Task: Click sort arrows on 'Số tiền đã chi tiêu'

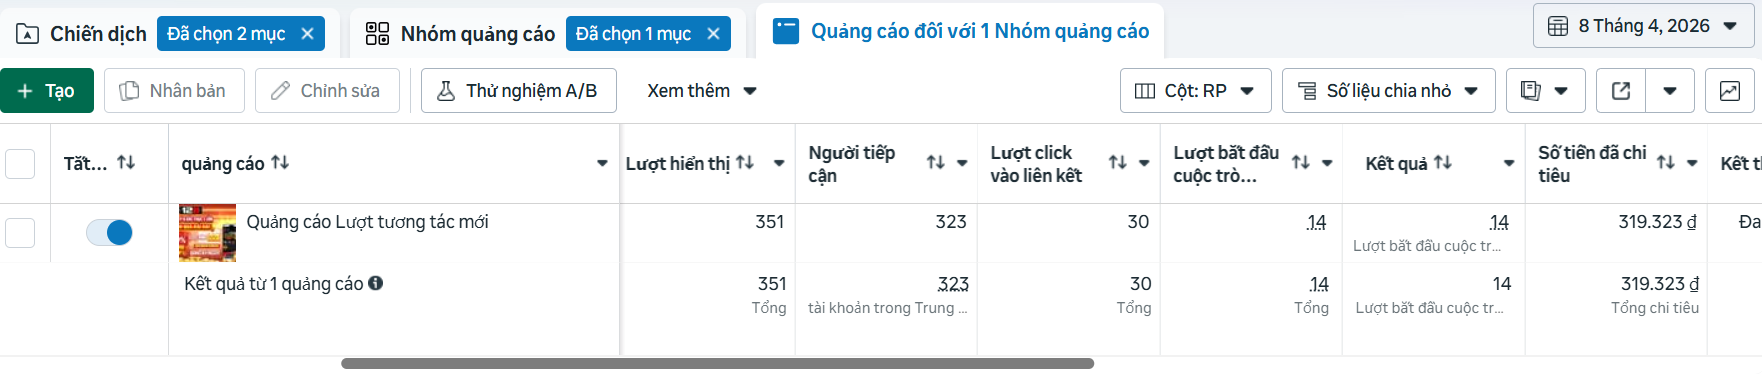Action: pos(1665,163)
